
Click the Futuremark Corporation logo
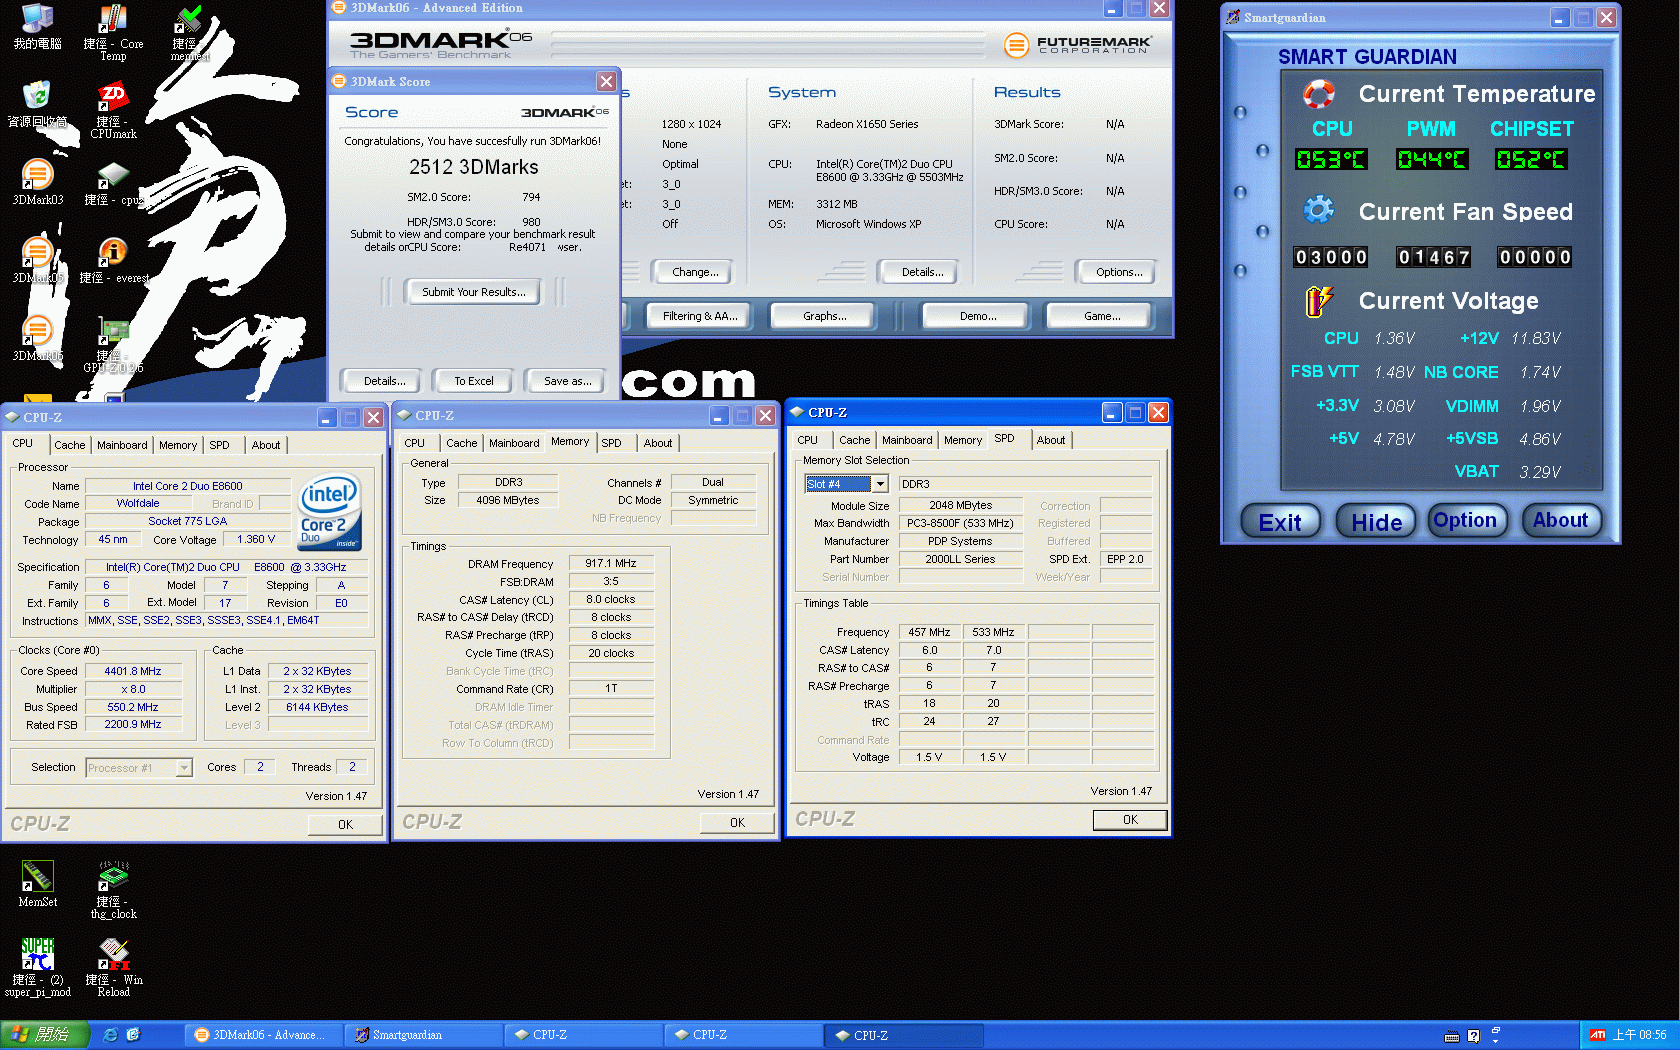coord(1077,44)
